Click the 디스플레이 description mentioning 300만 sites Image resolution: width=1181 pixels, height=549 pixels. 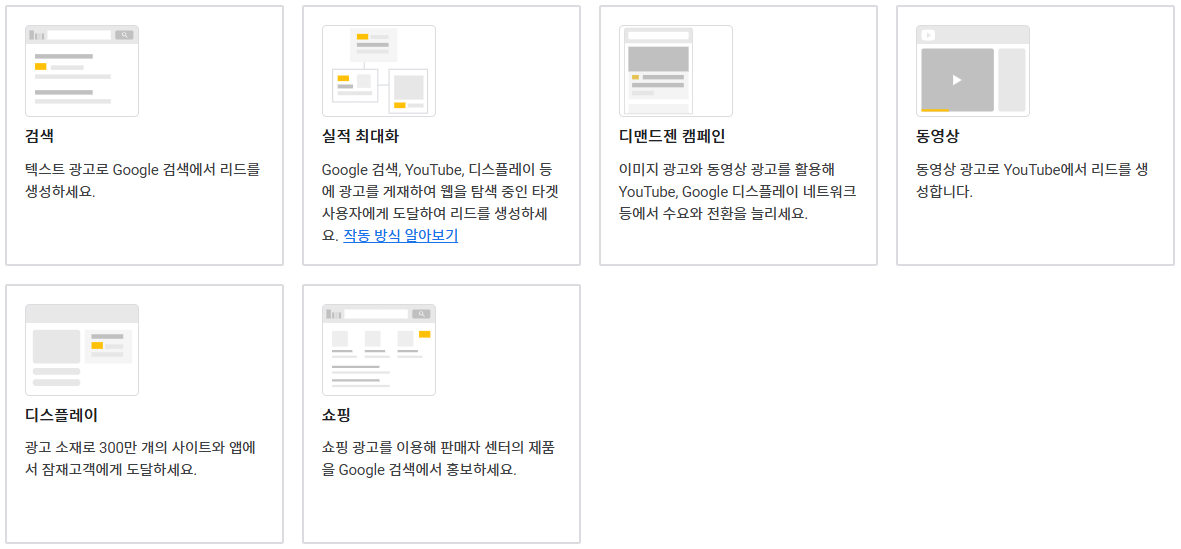click(142, 458)
